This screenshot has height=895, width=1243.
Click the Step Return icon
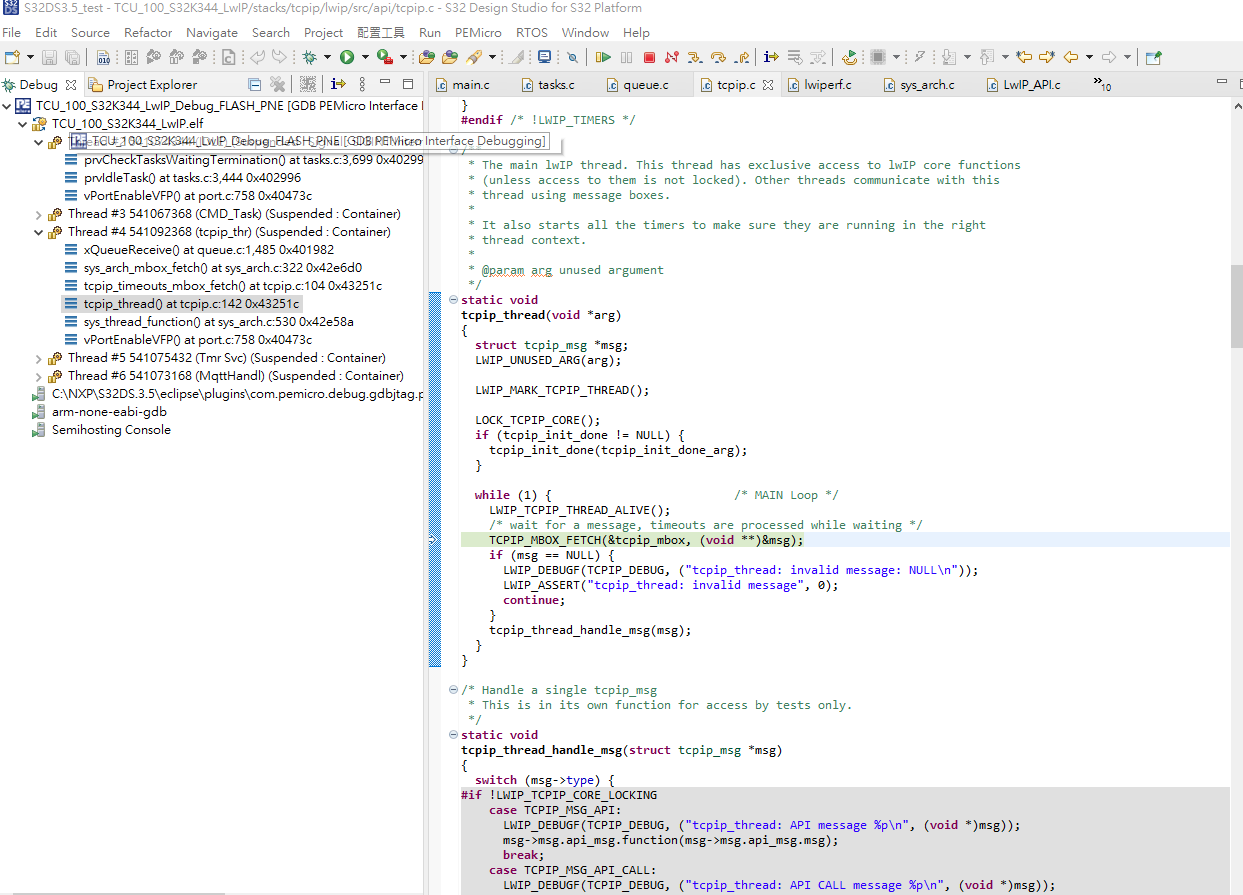[741, 58]
